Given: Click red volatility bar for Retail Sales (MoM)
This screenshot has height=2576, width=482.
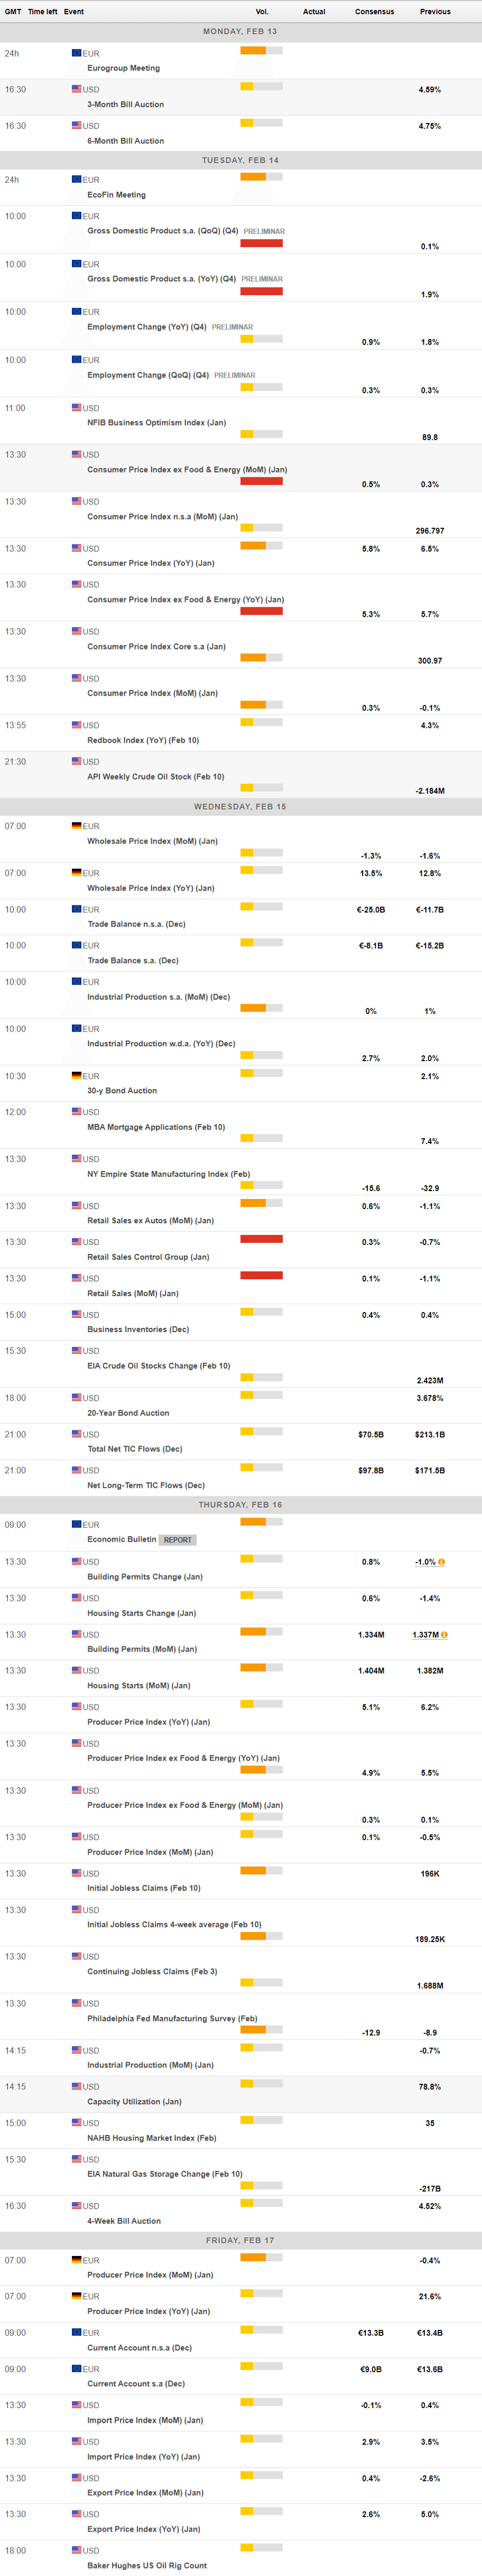Looking at the screenshot, I should click(261, 1275).
